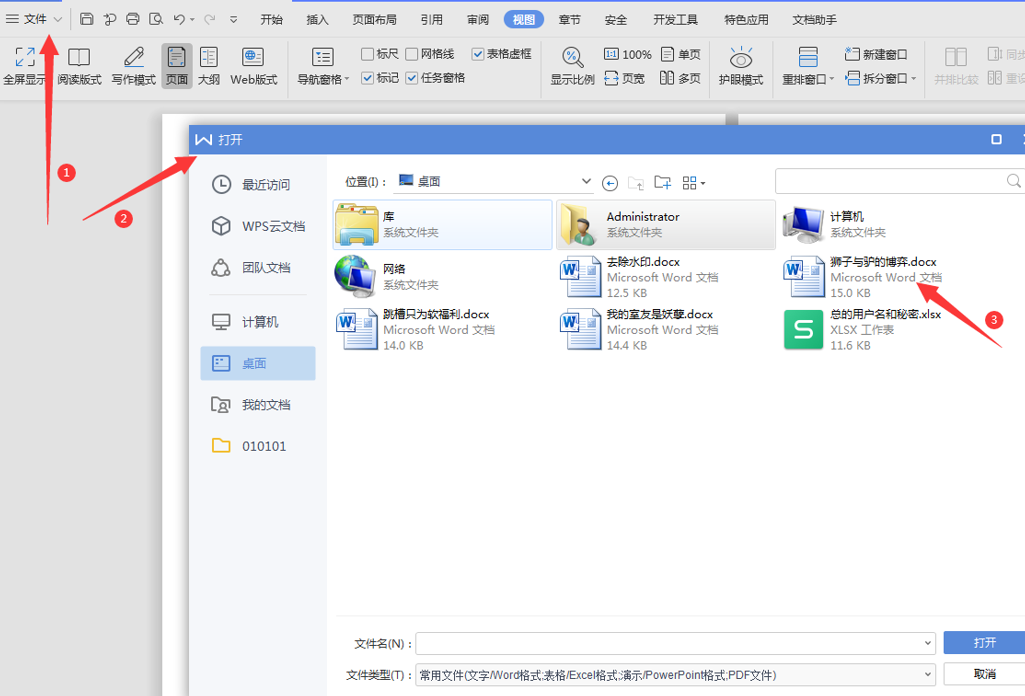Select file 去除水印.docx
Viewport: 1025px width, 696px height.
point(639,277)
